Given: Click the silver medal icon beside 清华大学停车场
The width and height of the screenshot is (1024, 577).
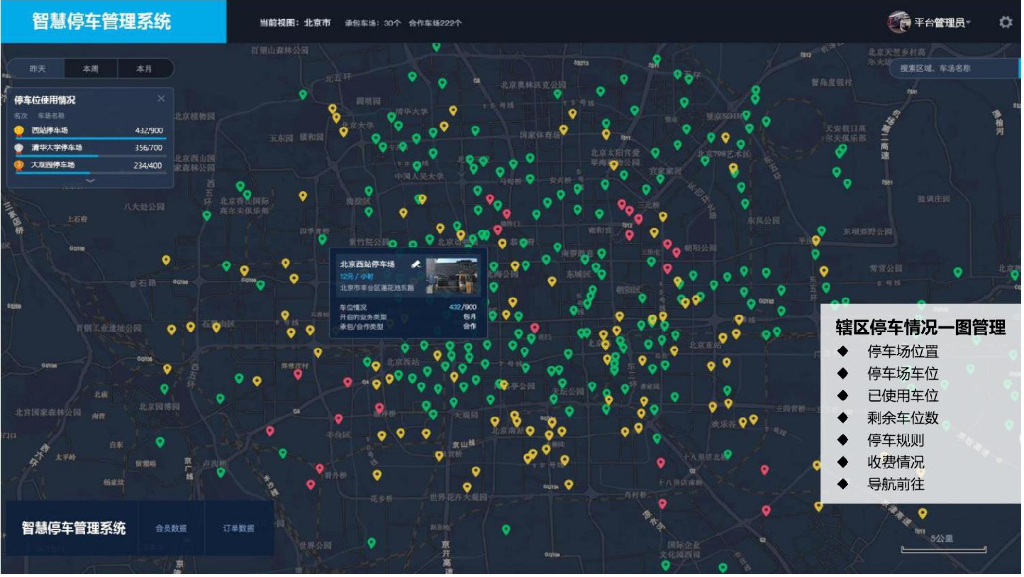Looking at the screenshot, I should [19, 147].
